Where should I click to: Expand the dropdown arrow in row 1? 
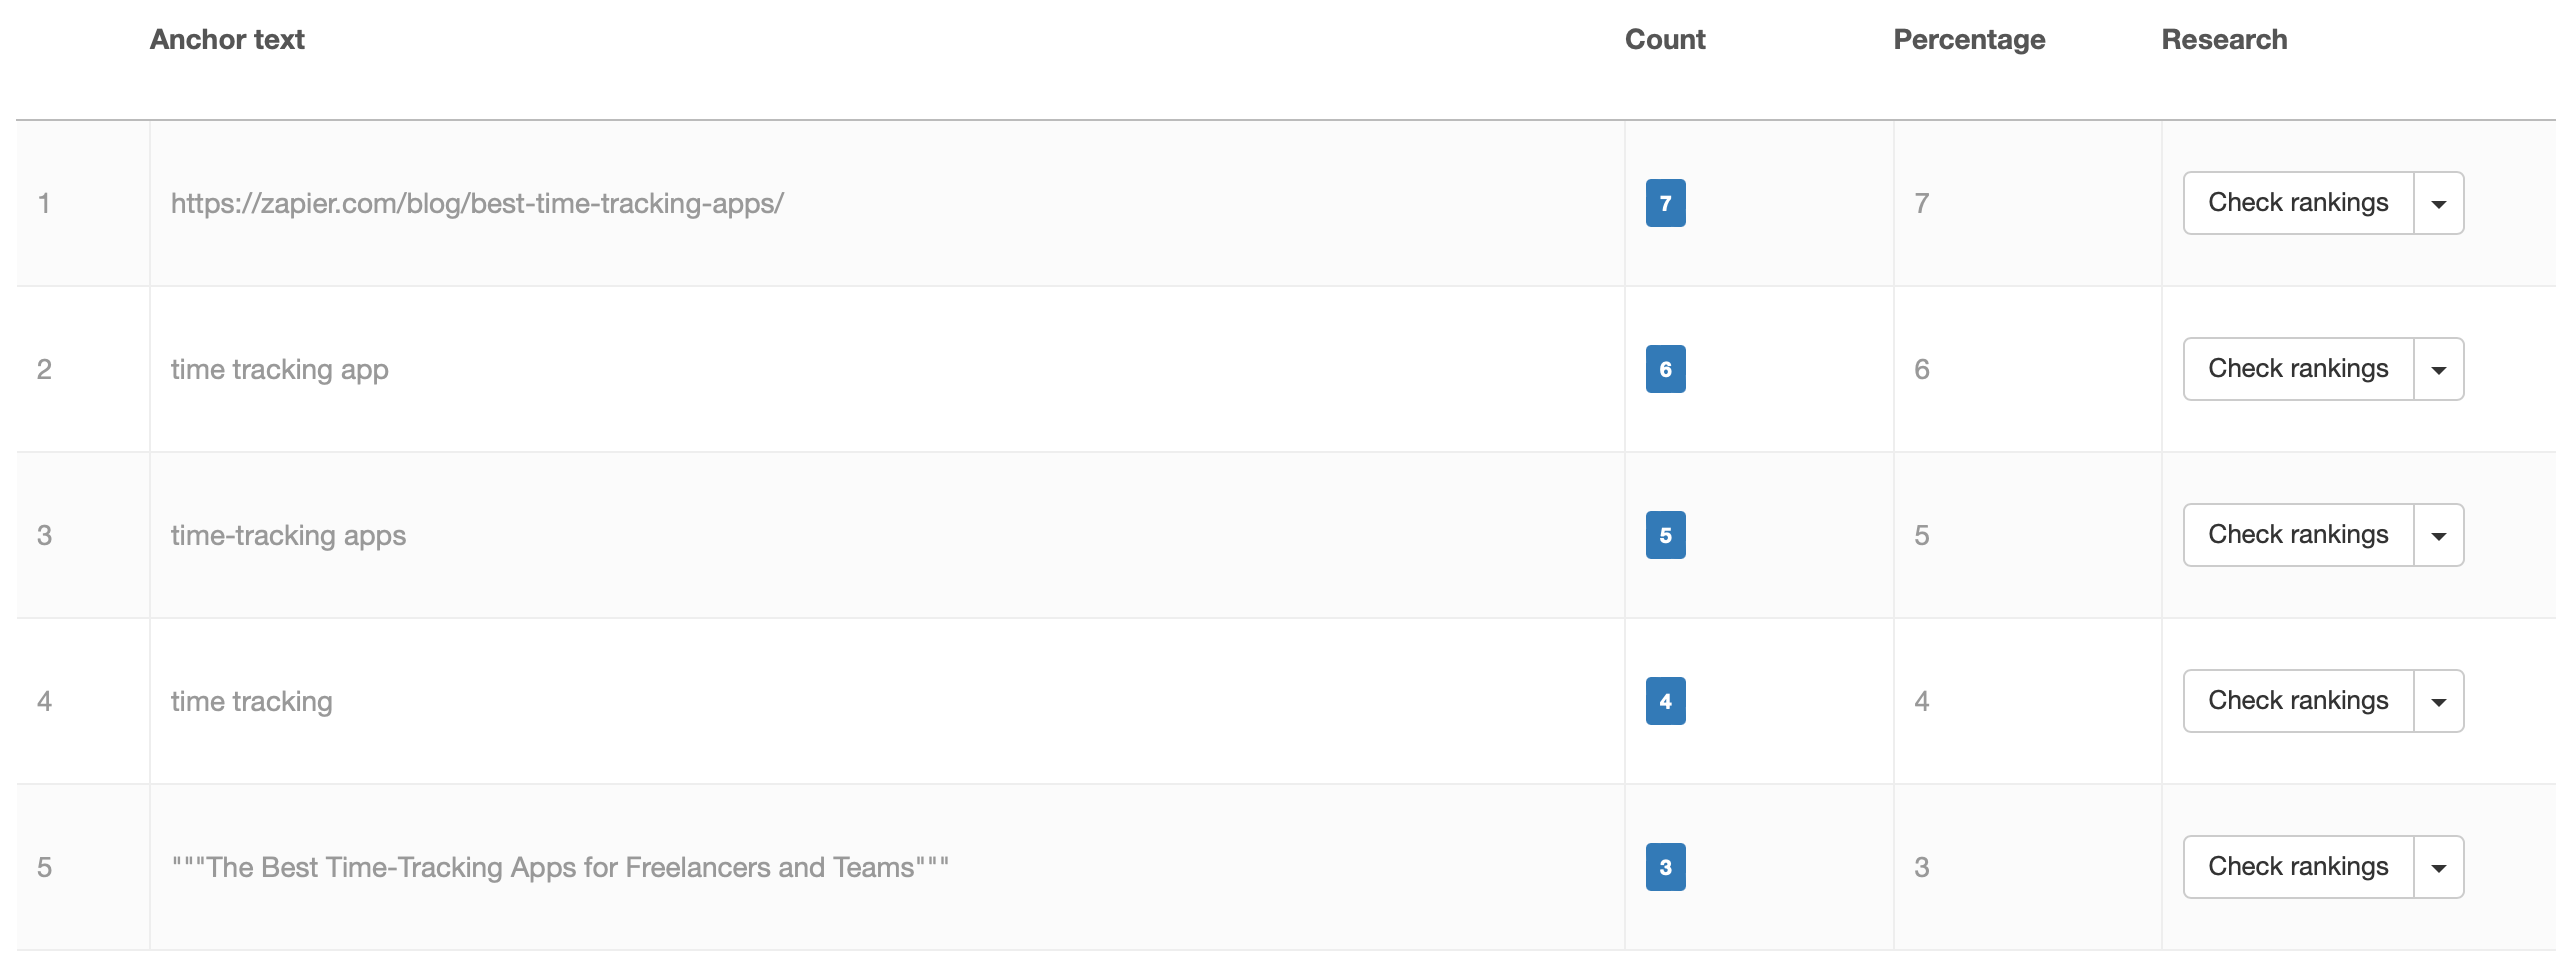click(x=2438, y=204)
